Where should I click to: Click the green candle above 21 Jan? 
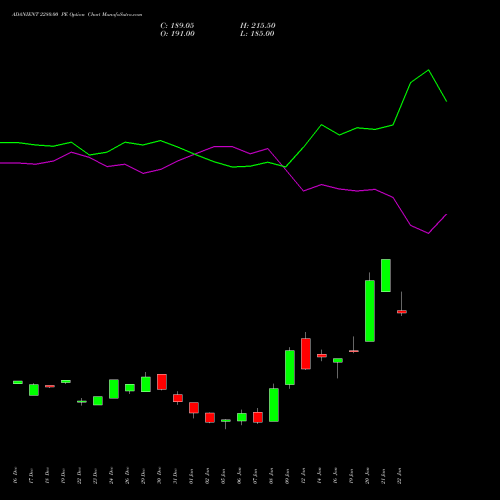[386, 275]
